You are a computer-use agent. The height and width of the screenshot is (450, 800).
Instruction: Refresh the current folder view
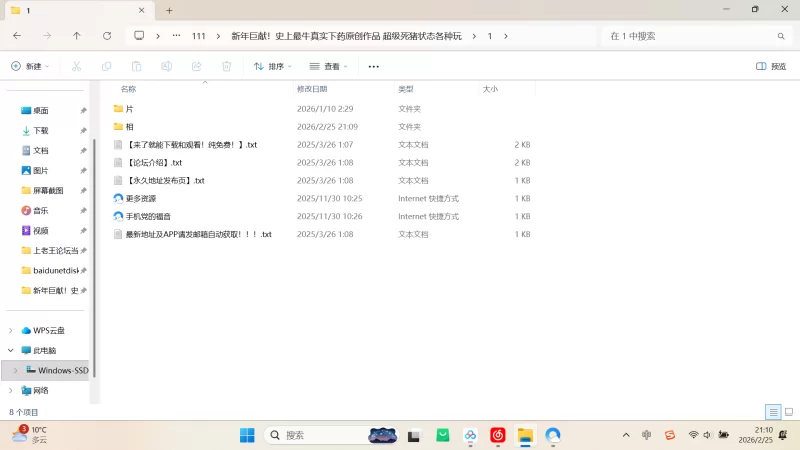click(107, 36)
